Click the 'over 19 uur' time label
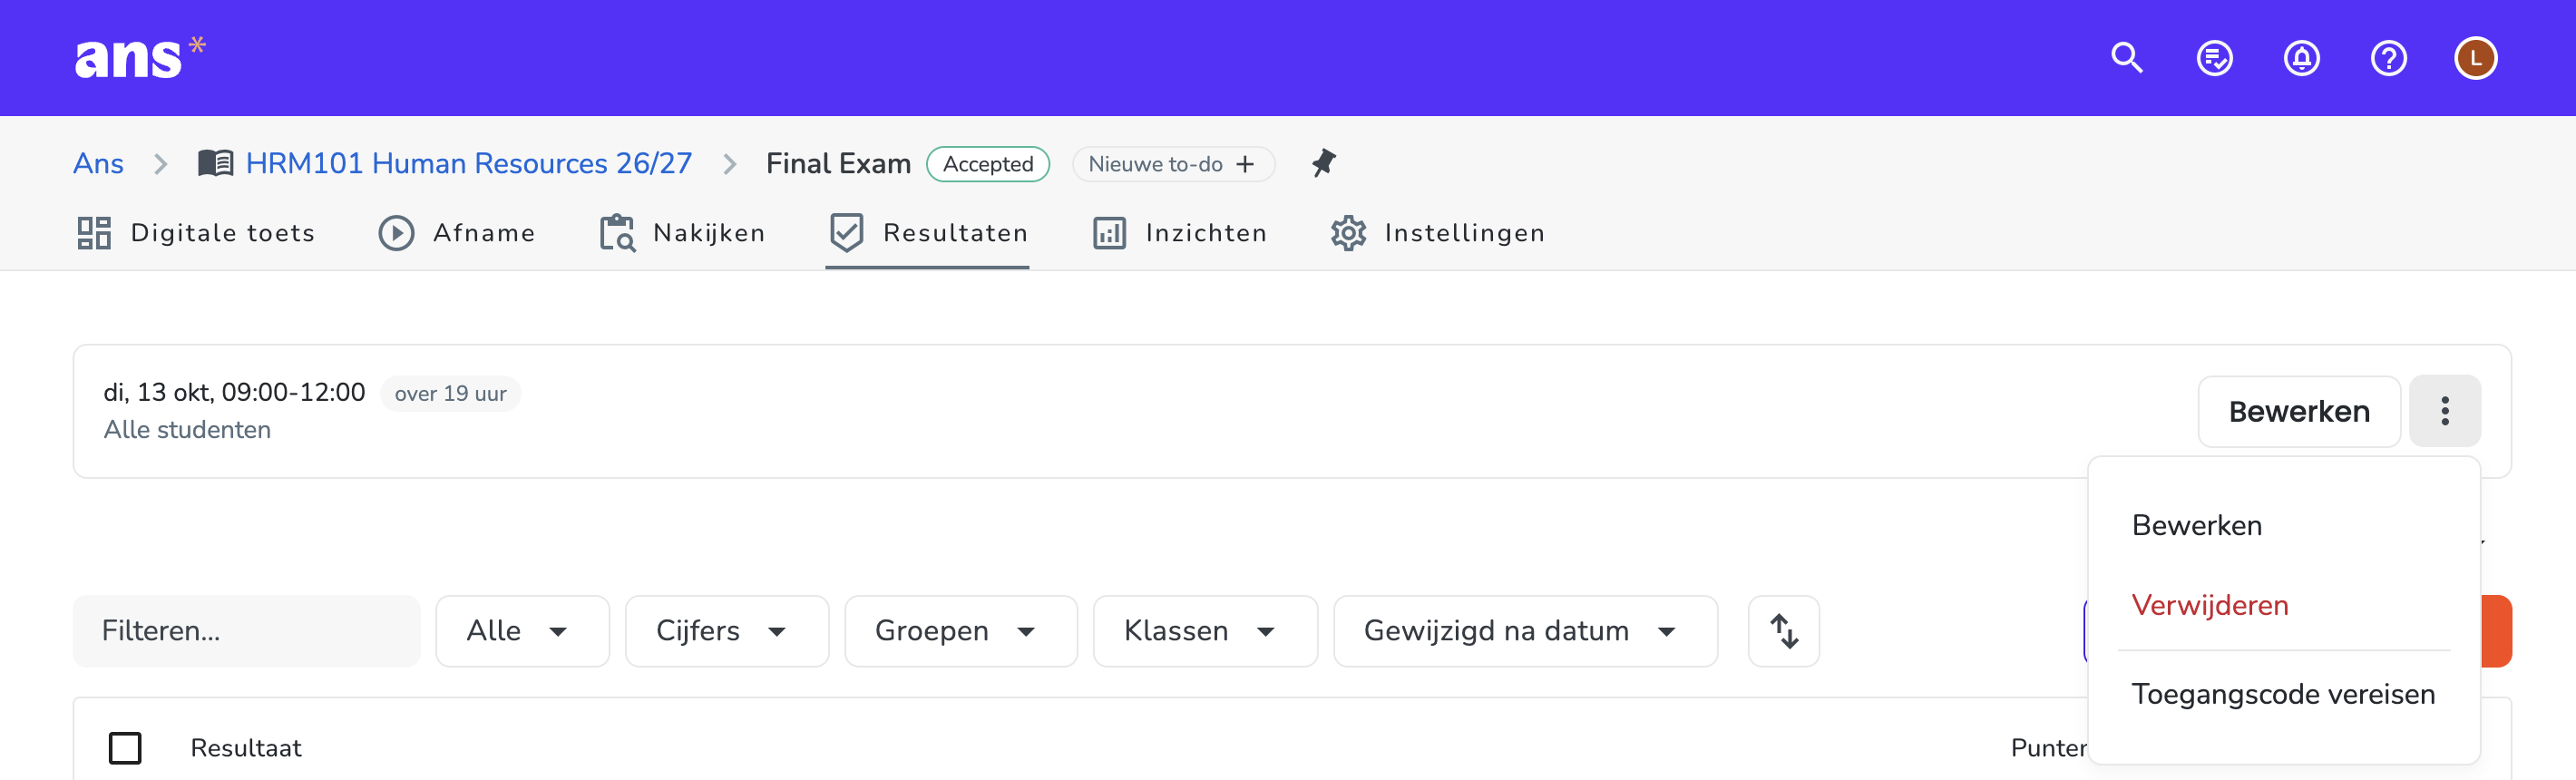The width and height of the screenshot is (2576, 780). tap(450, 393)
